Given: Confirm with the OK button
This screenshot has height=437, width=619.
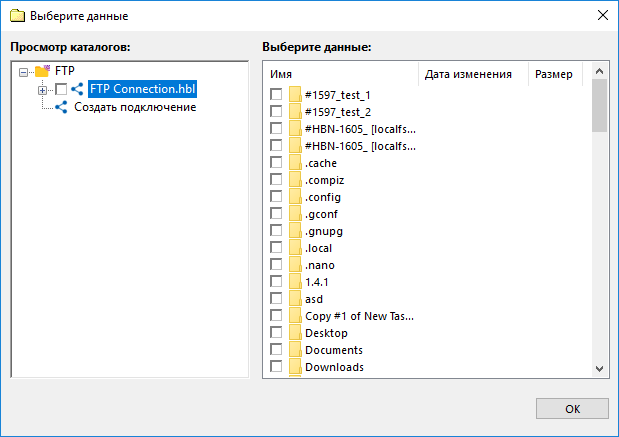Looking at the screenshot, I should (x=572, y=409).
